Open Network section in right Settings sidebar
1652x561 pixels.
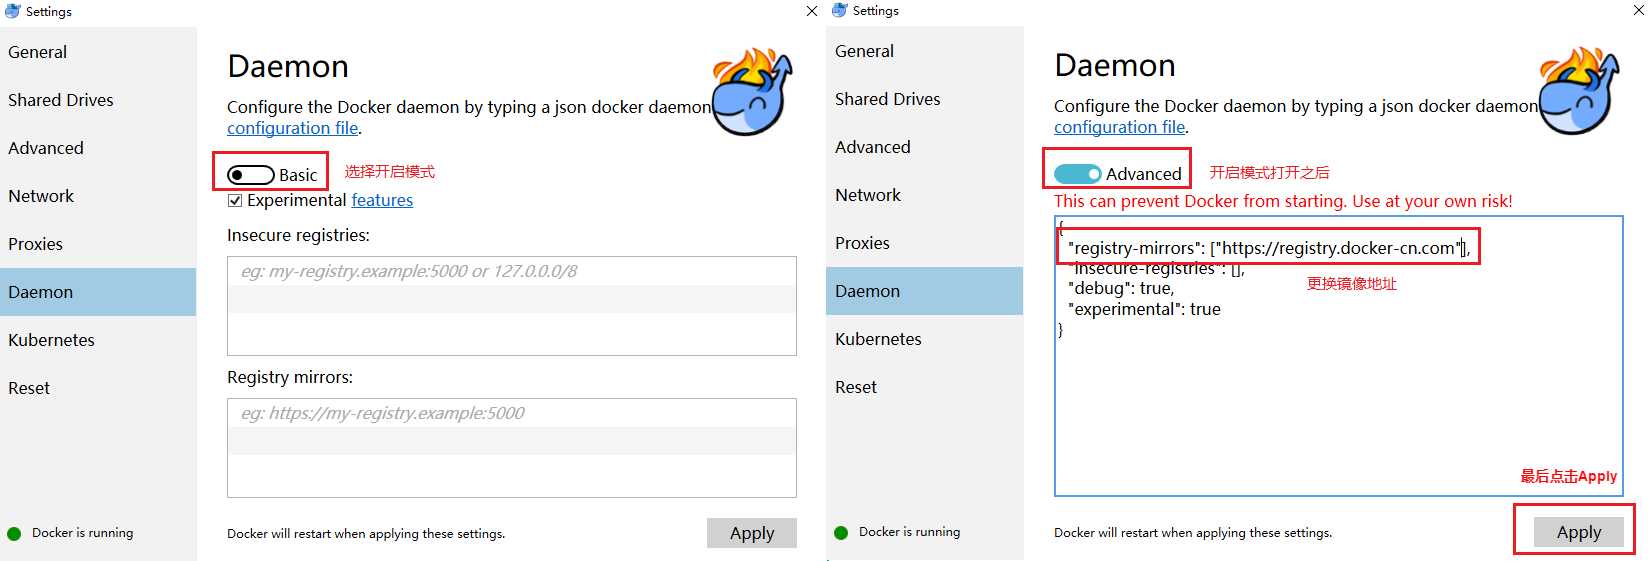[x=925, y=195]
